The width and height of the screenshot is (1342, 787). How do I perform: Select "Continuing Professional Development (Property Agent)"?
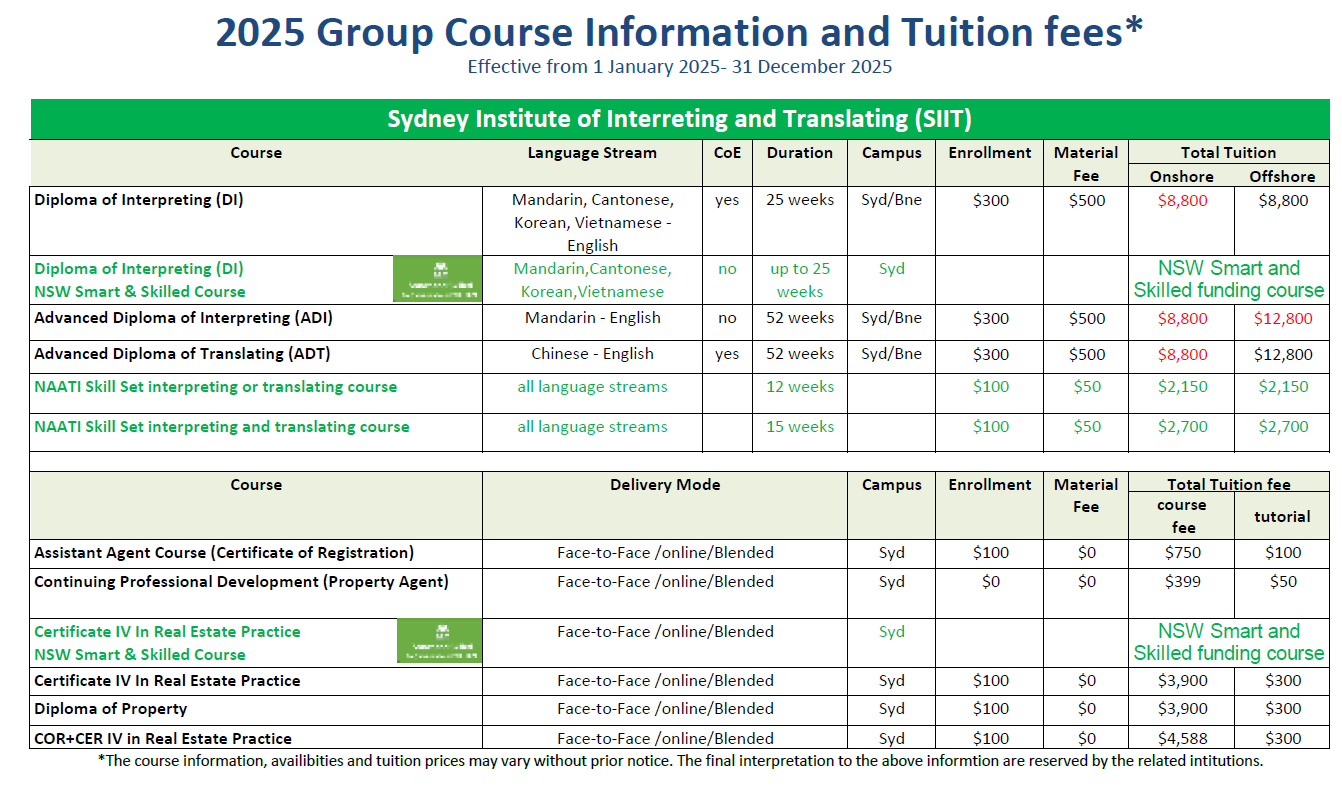click(x=241, y=582)
